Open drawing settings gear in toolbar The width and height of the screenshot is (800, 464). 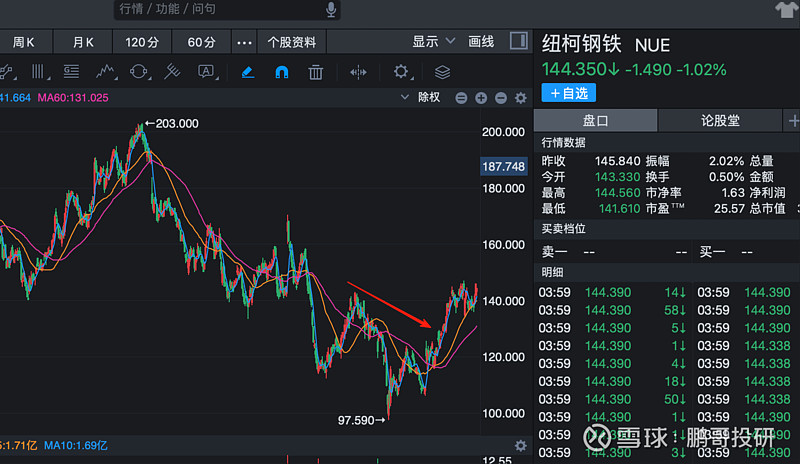[402, 72]
